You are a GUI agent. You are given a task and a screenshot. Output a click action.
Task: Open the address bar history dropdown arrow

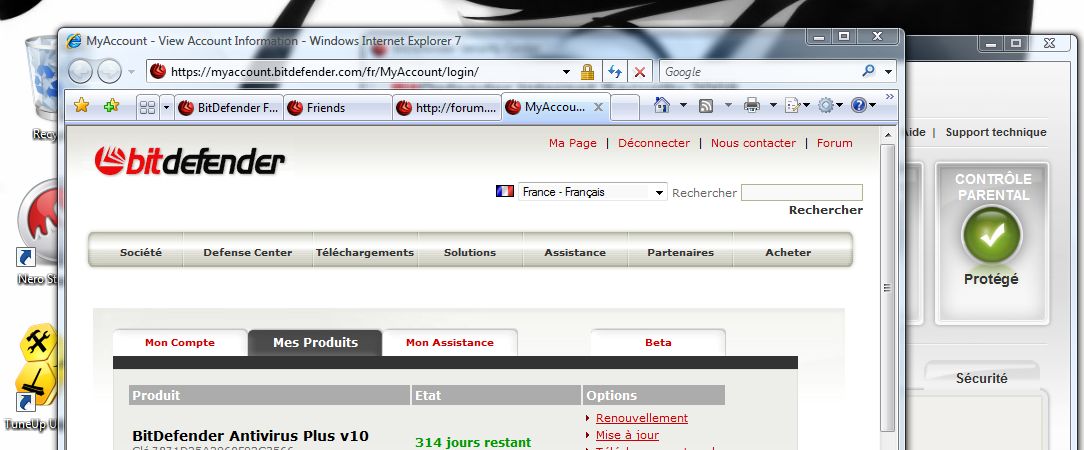point(566,72)
